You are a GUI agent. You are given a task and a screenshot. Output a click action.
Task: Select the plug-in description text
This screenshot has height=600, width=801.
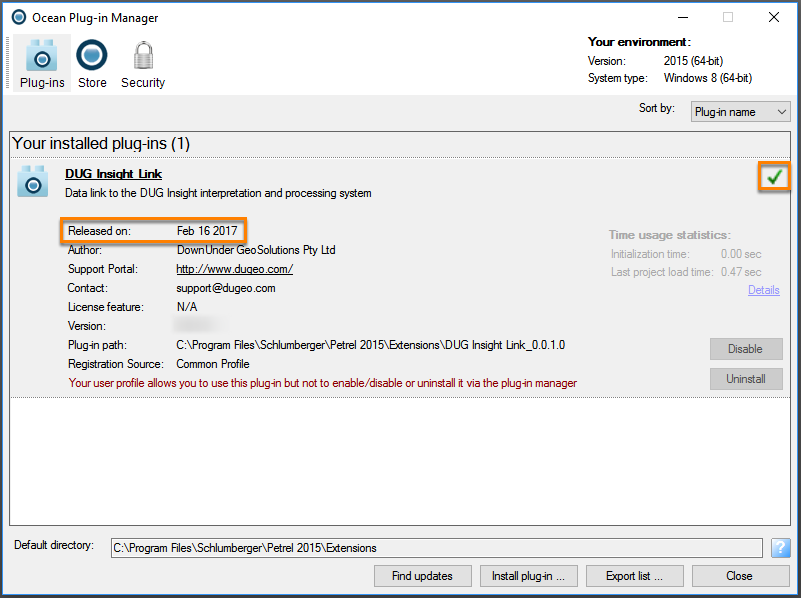tap(218, 193)
